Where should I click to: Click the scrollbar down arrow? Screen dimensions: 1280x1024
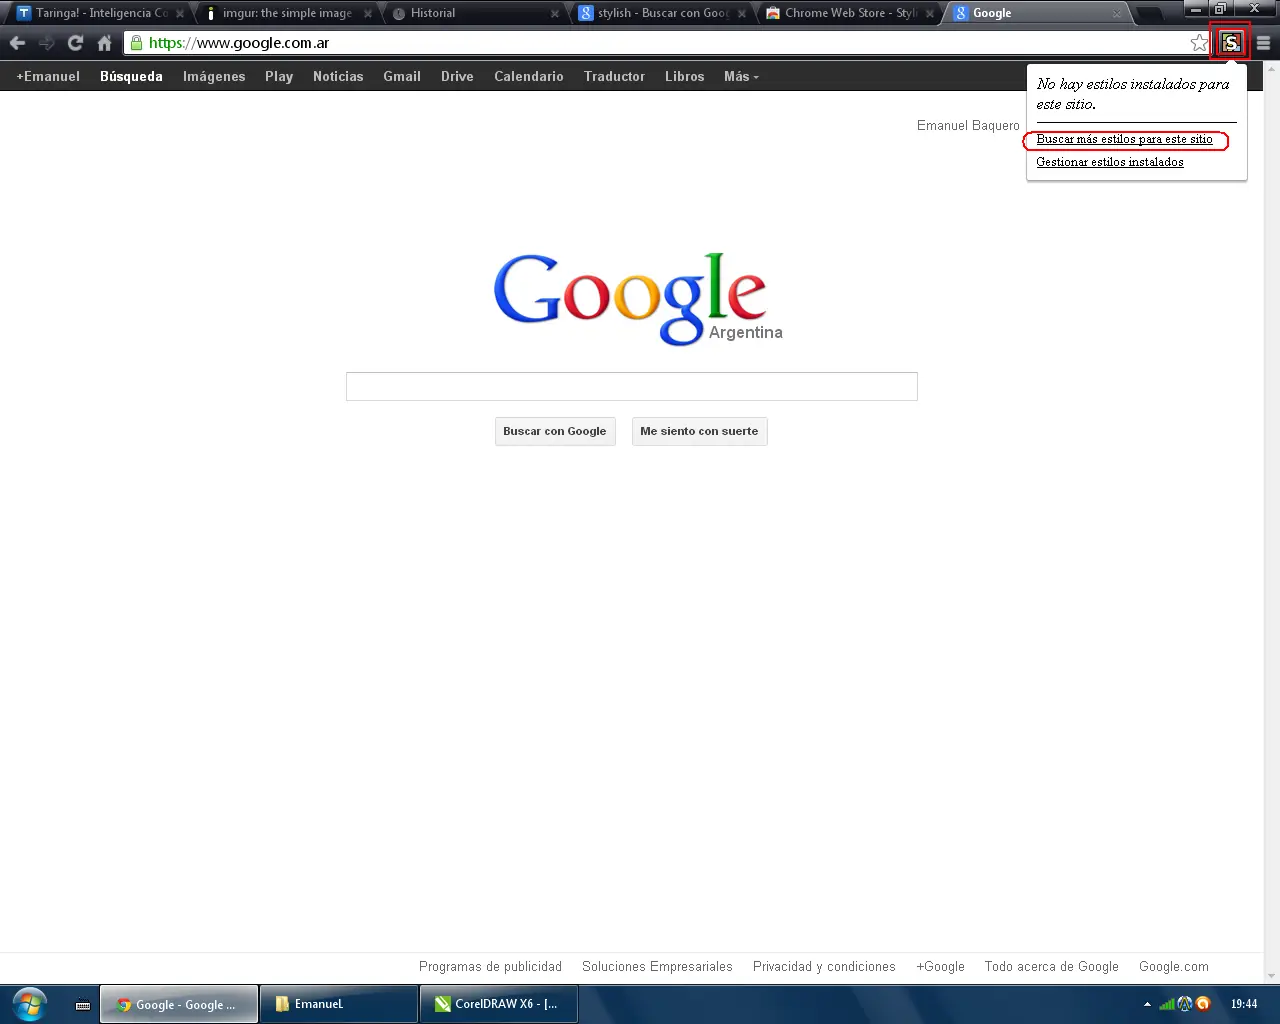(x=1272, y=975)
